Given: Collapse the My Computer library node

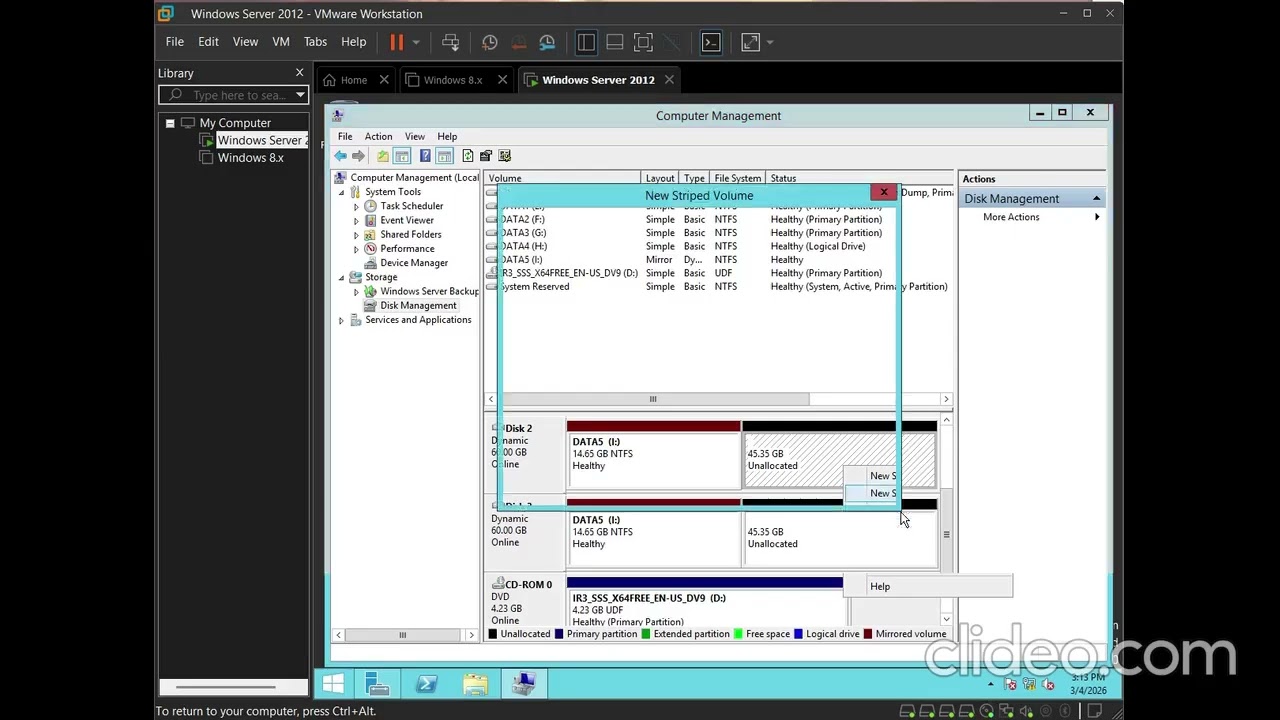Looking at the screenshot, I should [x=170, y=123].
